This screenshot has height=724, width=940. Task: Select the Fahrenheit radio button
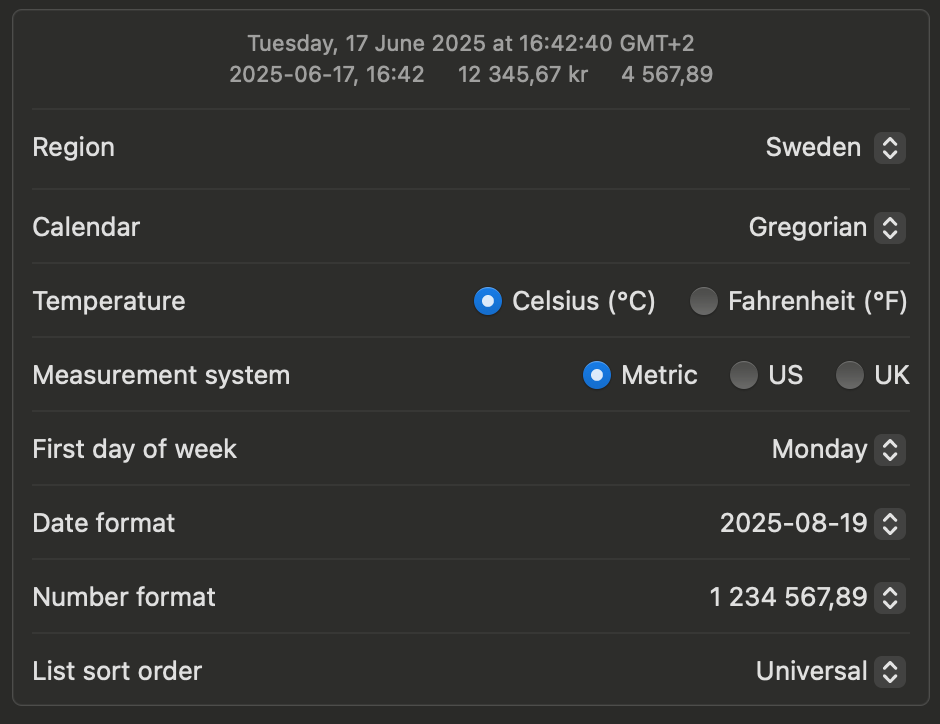(x=704, y=301)
